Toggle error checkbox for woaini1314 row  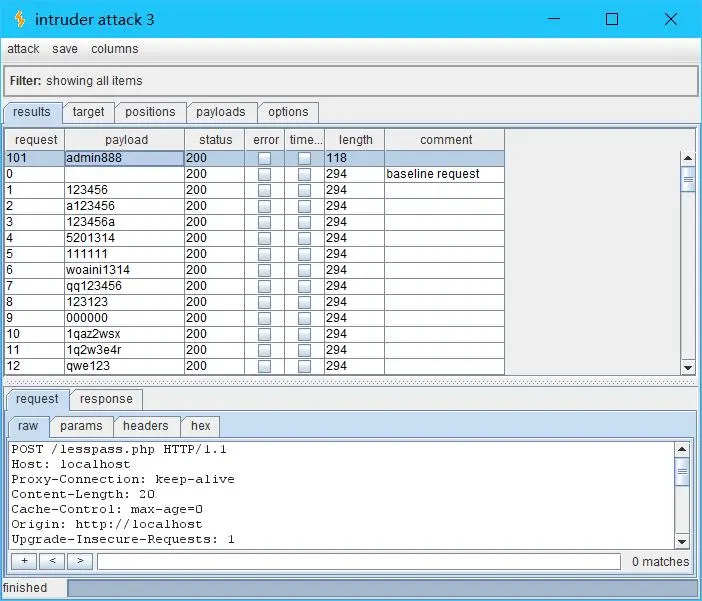(x=265, y=270)
